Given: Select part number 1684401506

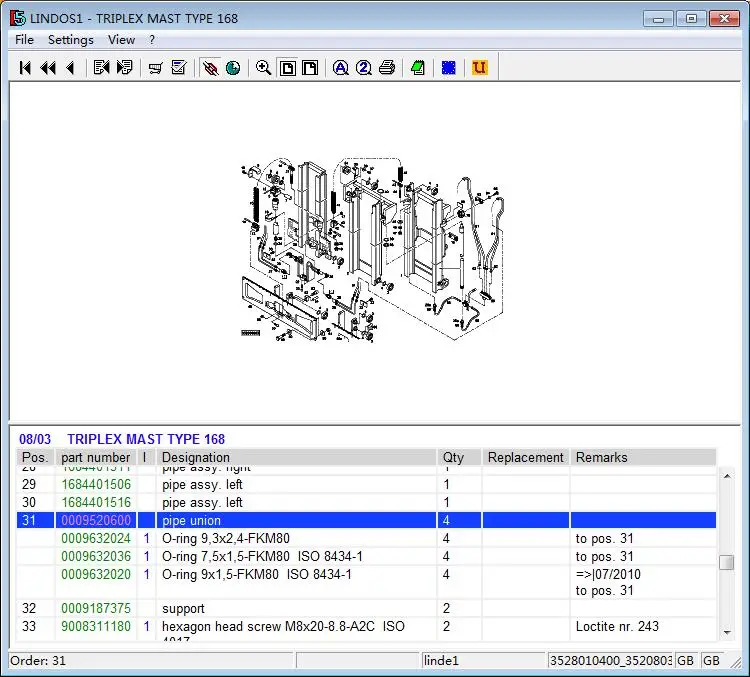Looking at the screenshot, I should (96, 484).
